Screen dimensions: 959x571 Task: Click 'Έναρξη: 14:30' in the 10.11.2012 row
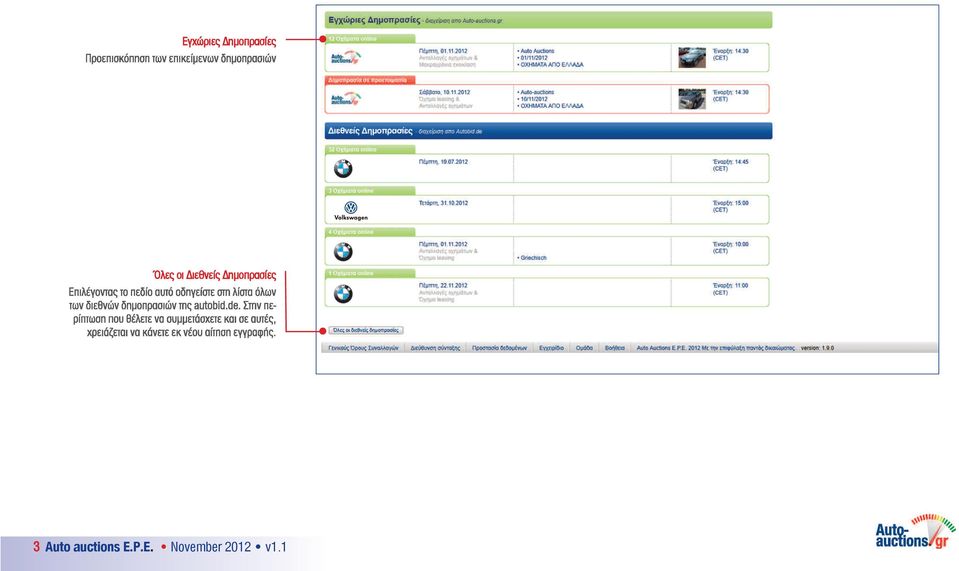point(730,92)
